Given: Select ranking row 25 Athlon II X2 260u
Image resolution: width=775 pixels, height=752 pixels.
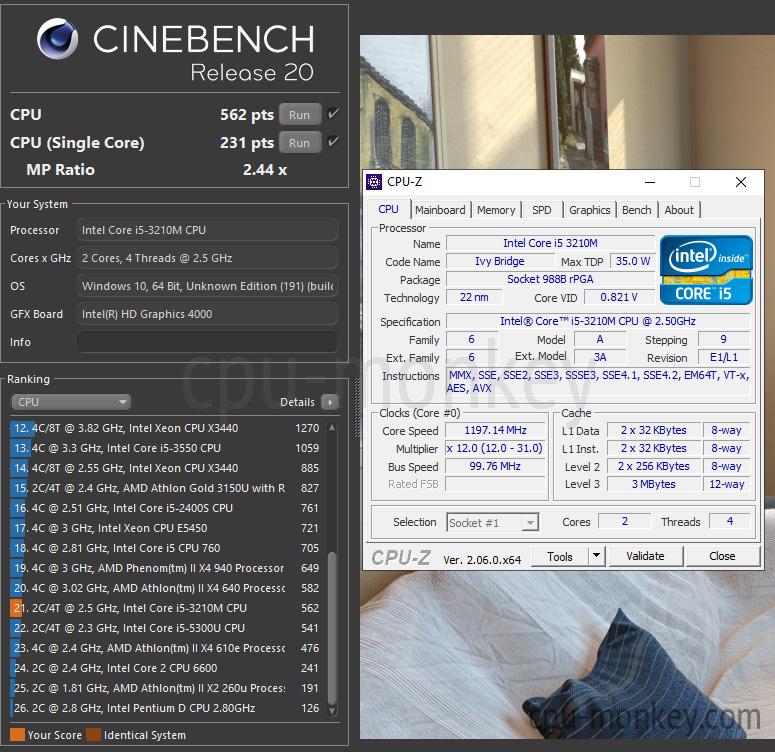Looking at the screenshot, I should (x=167, y=688).
